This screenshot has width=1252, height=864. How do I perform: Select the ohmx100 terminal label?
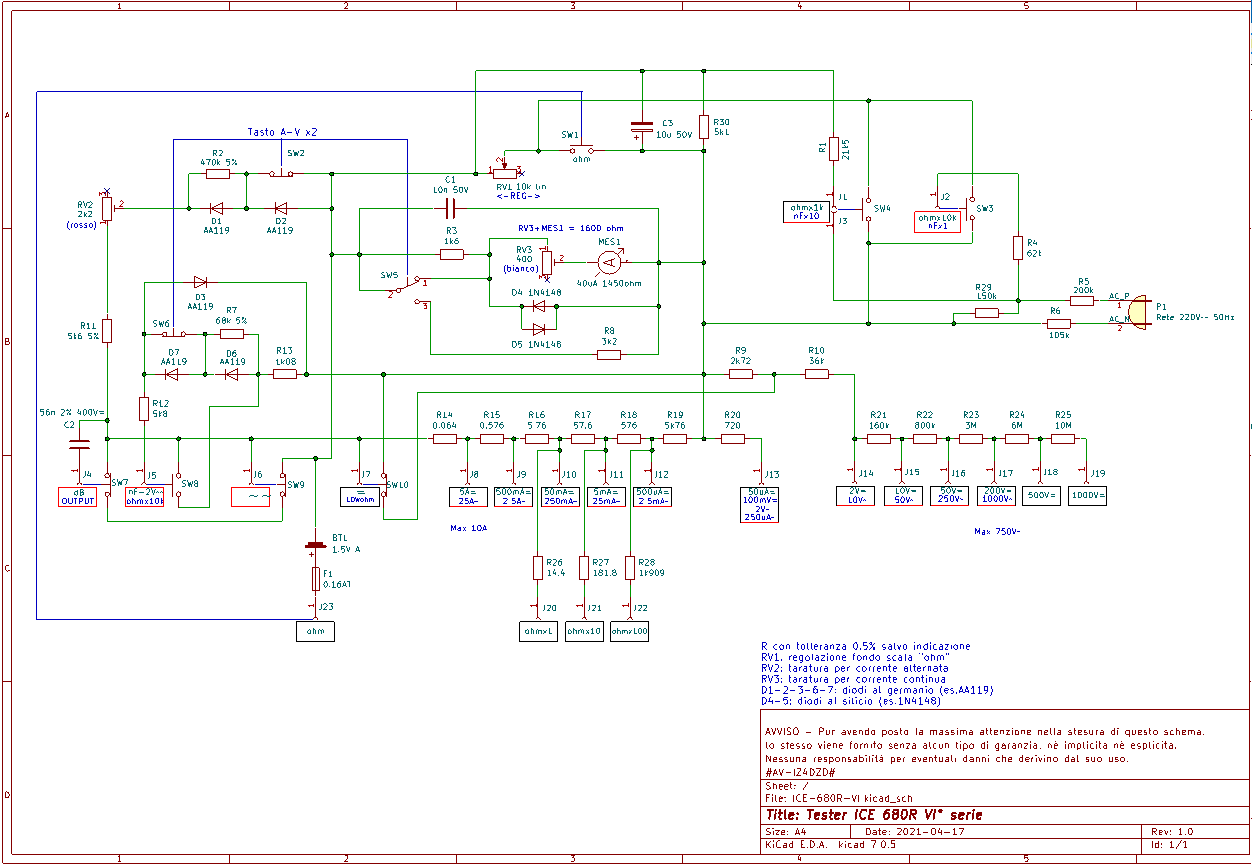[x=629, y=632]
